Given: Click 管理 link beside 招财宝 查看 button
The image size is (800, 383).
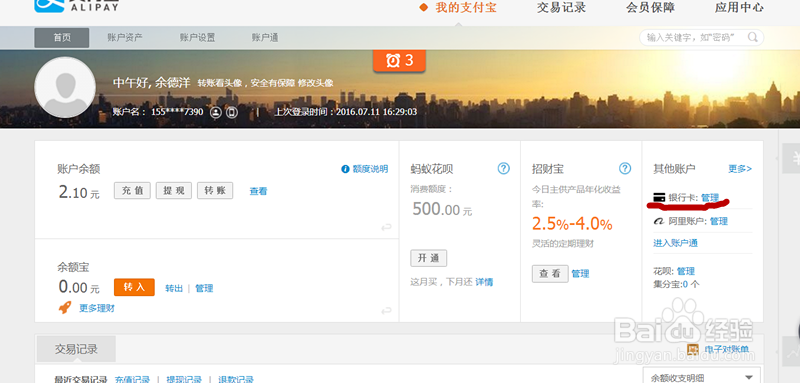Looking at the screenshot, I should point(580,274).
